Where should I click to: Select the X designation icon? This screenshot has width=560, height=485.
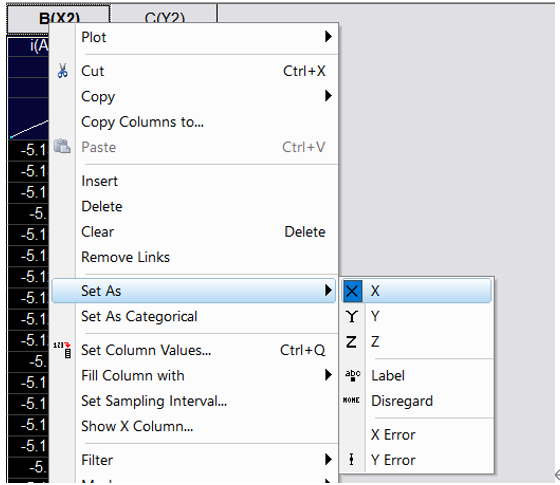tap(352, 291)
